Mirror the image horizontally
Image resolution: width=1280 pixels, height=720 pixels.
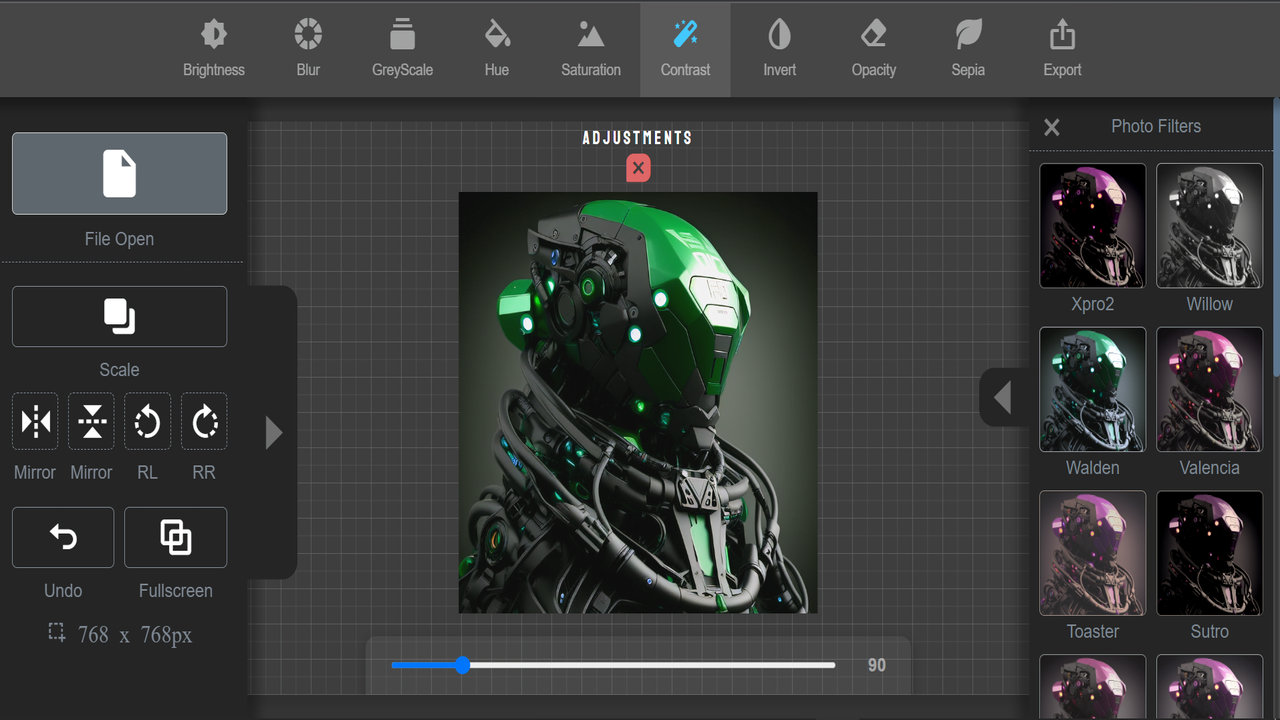[x=35, y=421]
